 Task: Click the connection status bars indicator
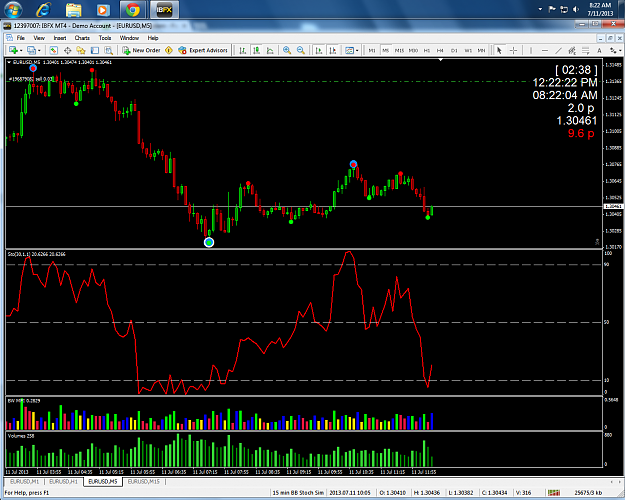coord(554,493)
